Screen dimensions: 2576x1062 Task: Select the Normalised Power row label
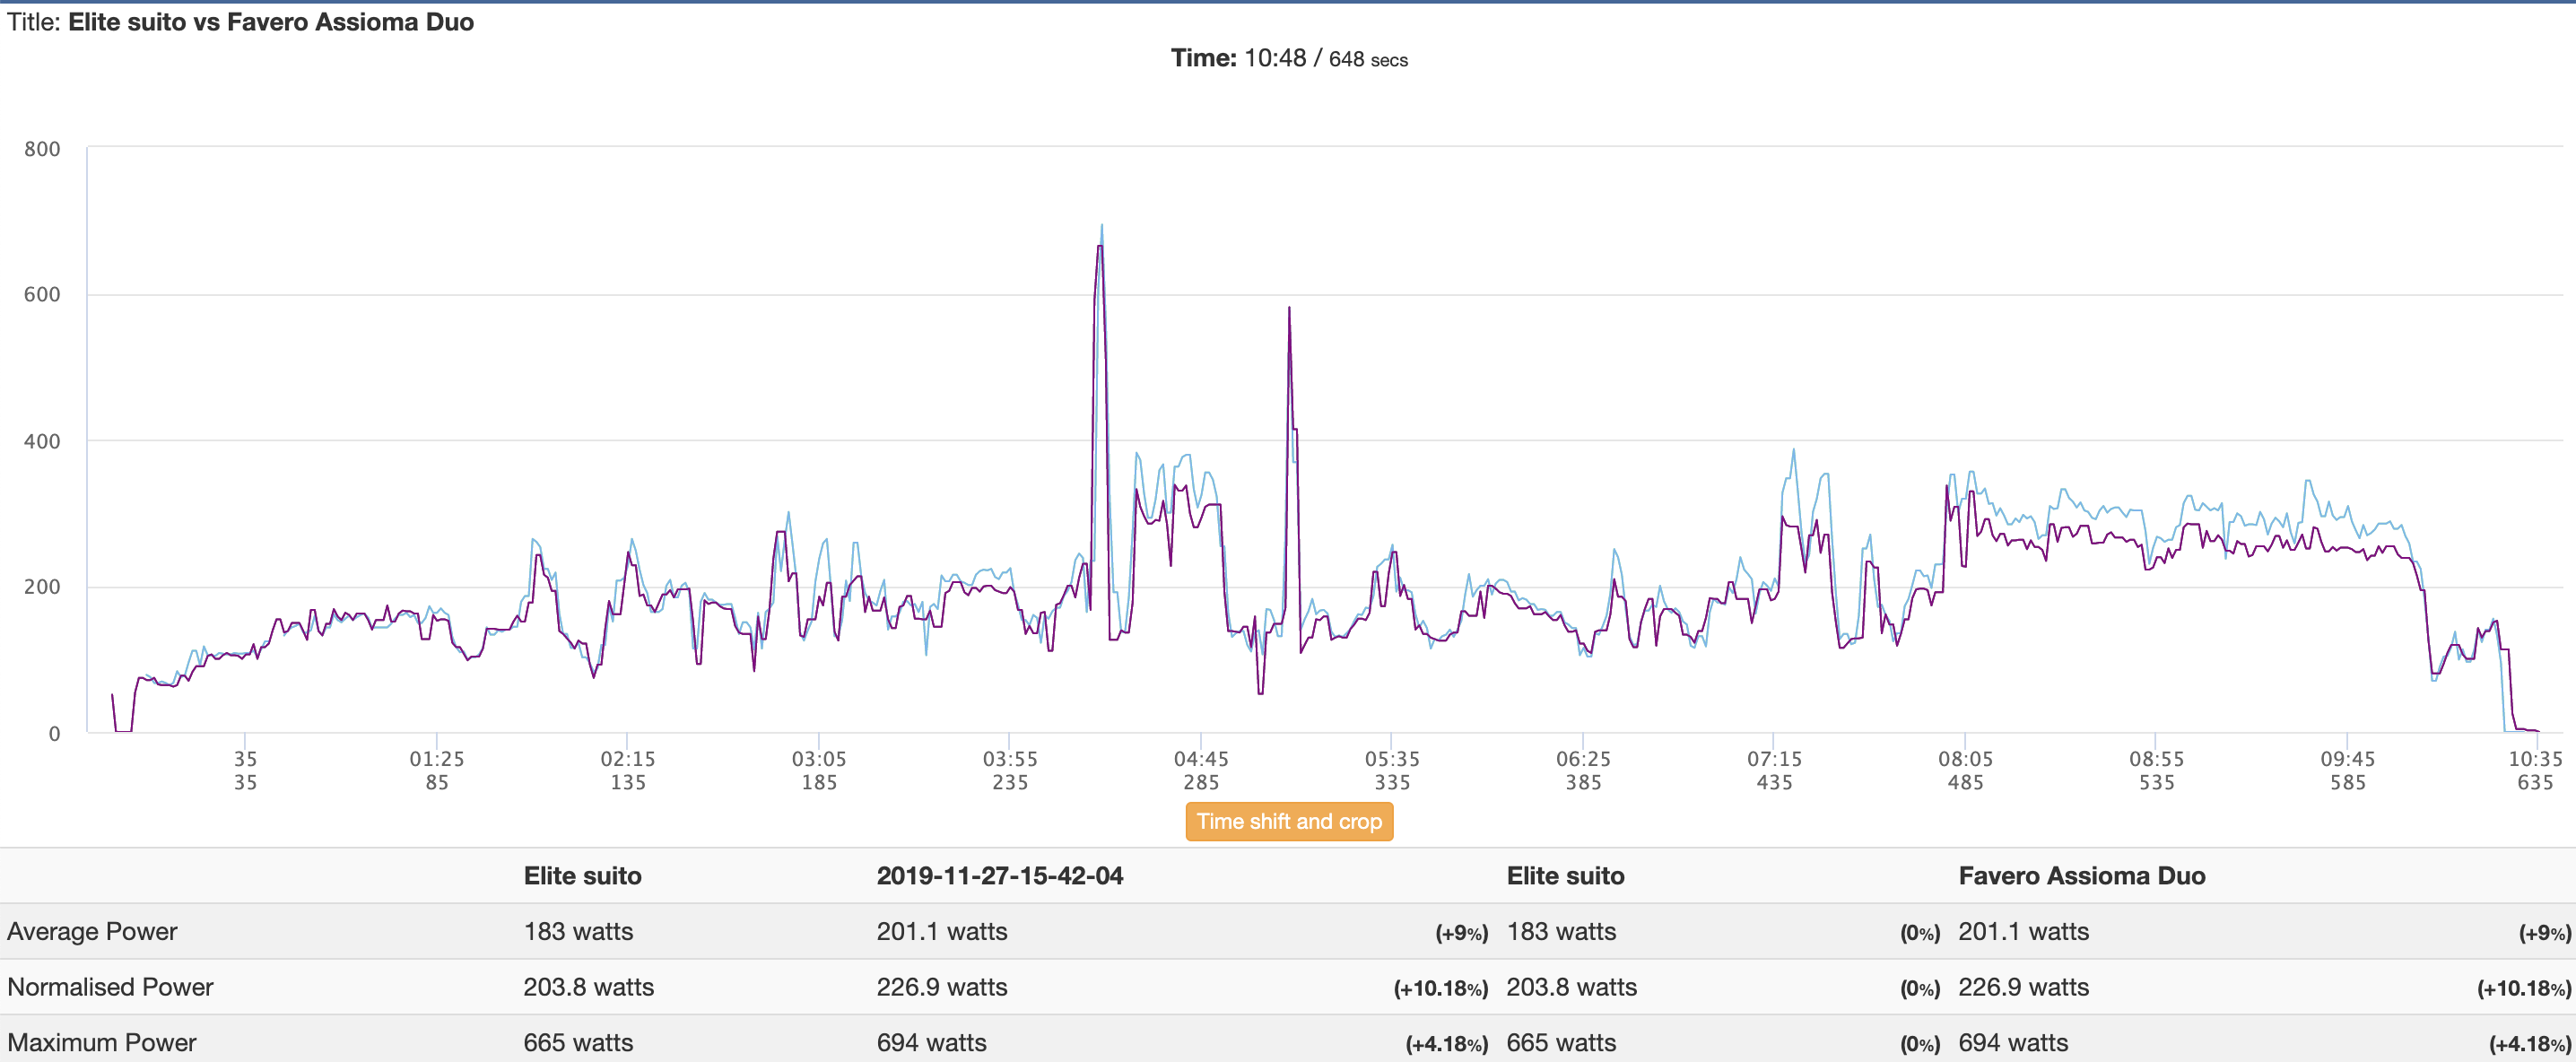(110, 987)
